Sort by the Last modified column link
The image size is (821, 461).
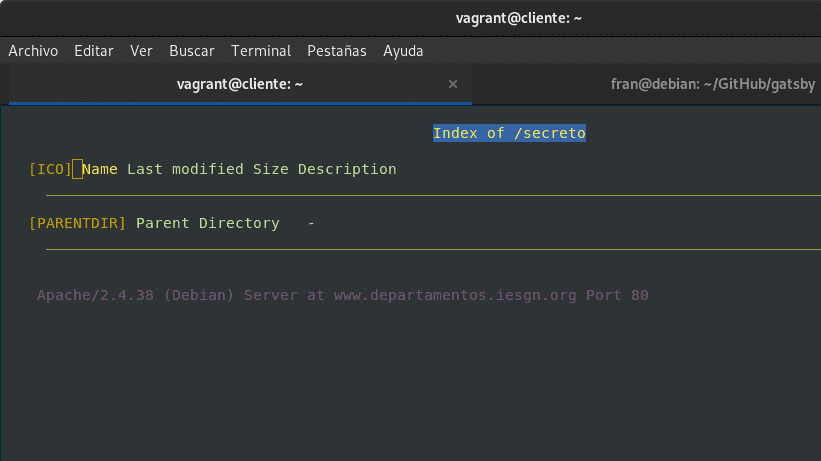pos(185,169)
